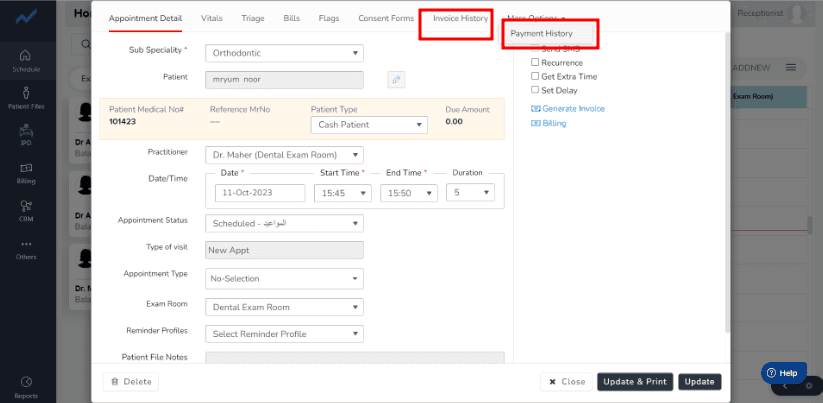Open the Schedule sidebar icon
This screenshot has width=823, height=403.
pos(26,56)
